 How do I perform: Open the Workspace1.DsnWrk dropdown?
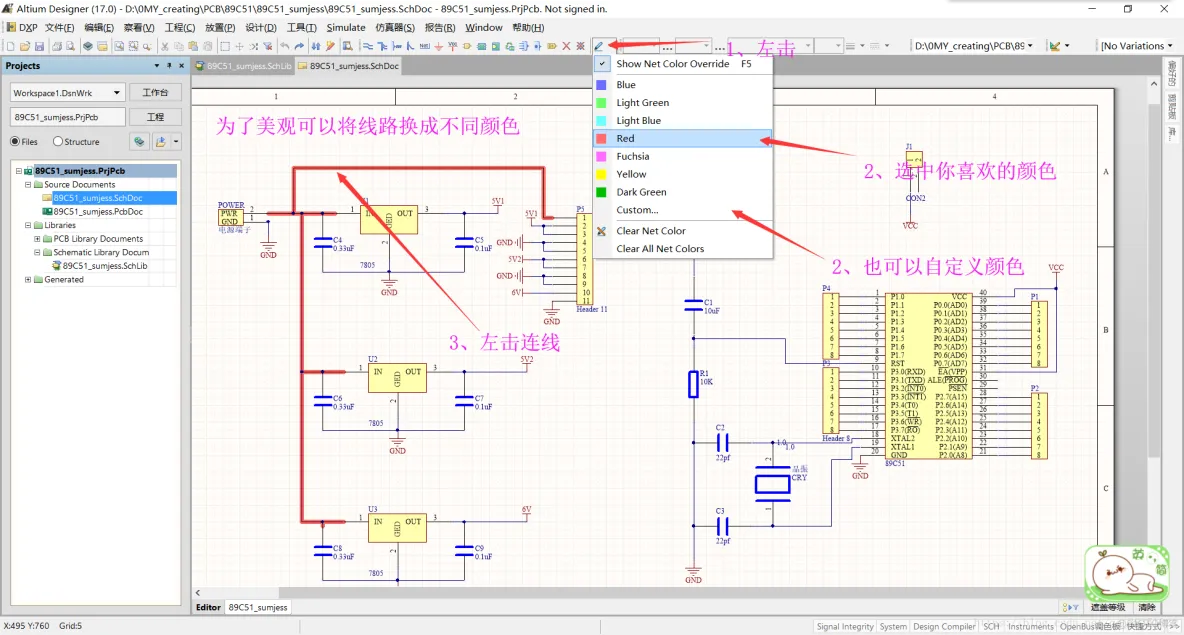tap(116, 93)
